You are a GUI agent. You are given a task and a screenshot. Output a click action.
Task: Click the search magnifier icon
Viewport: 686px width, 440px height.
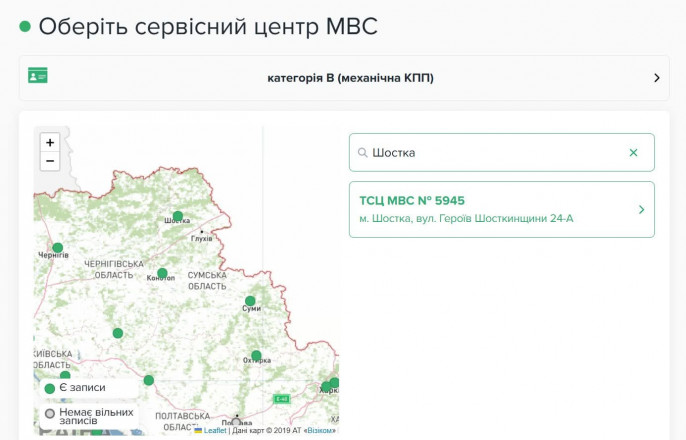click(362, 153)
